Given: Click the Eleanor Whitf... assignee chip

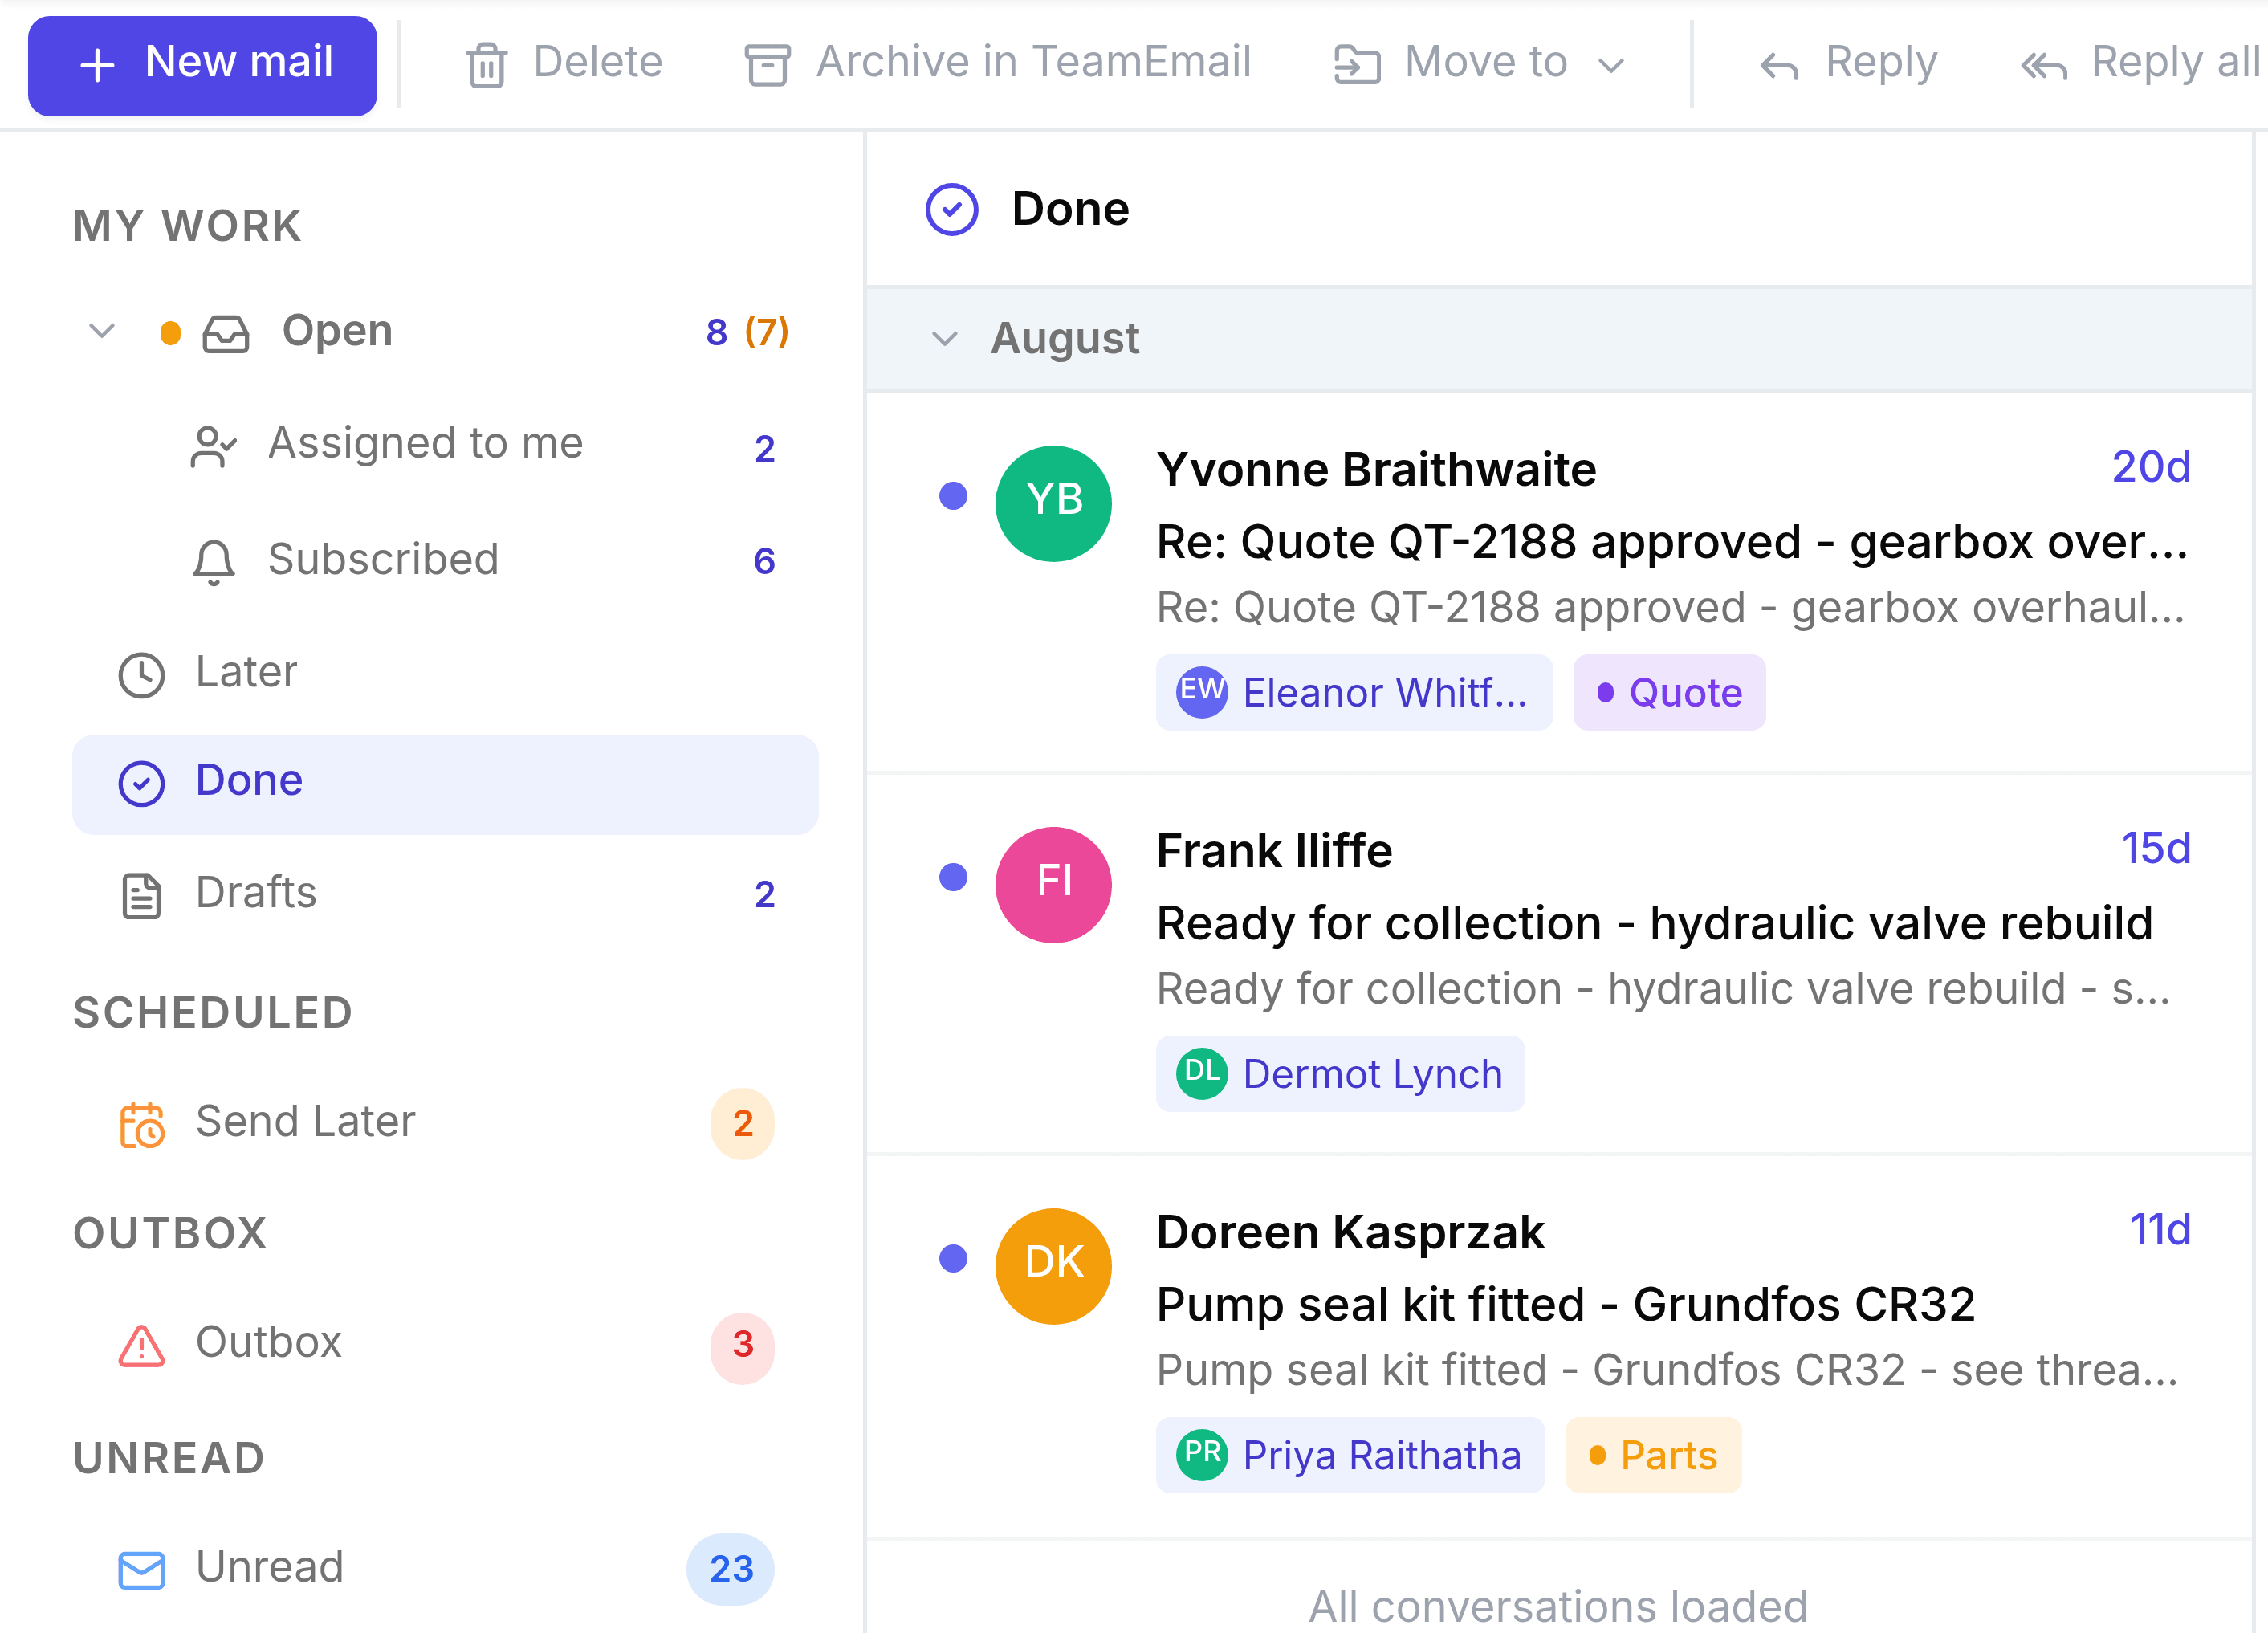Looking at the screenshot, I should click(1354, 692).
